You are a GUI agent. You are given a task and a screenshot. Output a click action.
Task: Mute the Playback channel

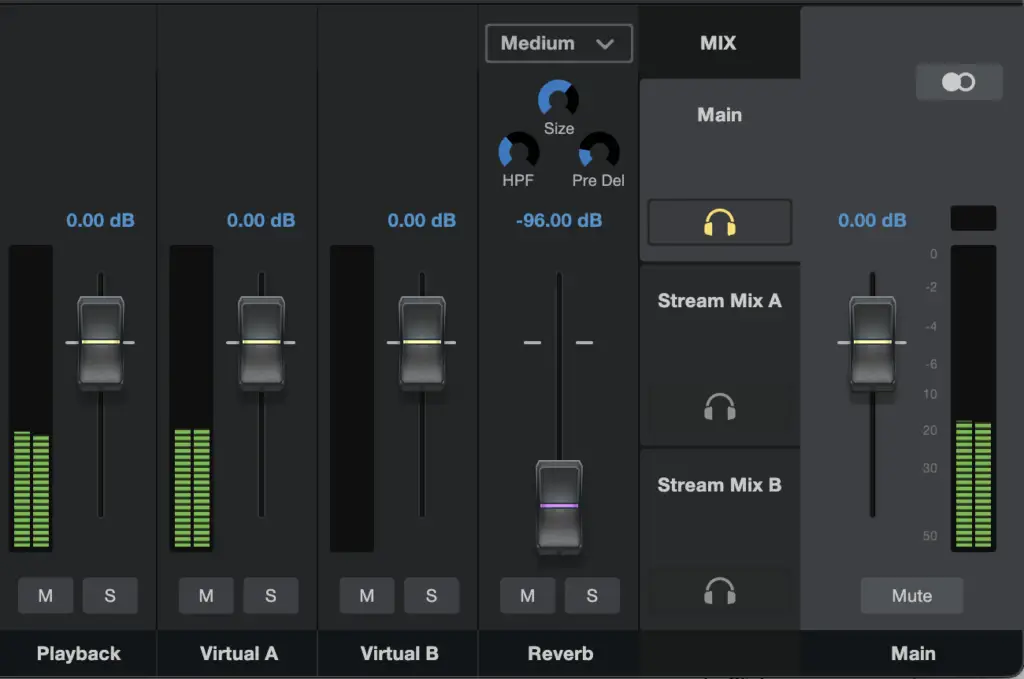click(x=46, y=595)
